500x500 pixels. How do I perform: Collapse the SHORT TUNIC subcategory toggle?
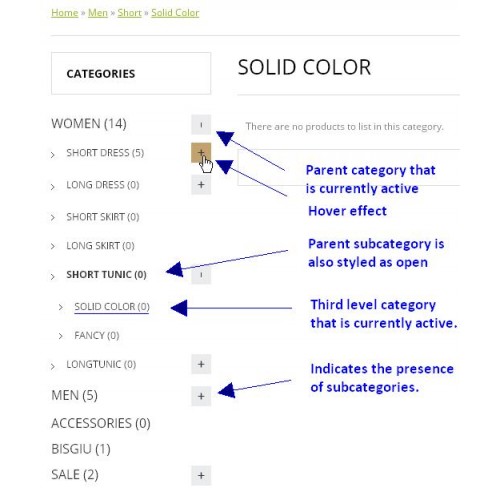point(201,275)
